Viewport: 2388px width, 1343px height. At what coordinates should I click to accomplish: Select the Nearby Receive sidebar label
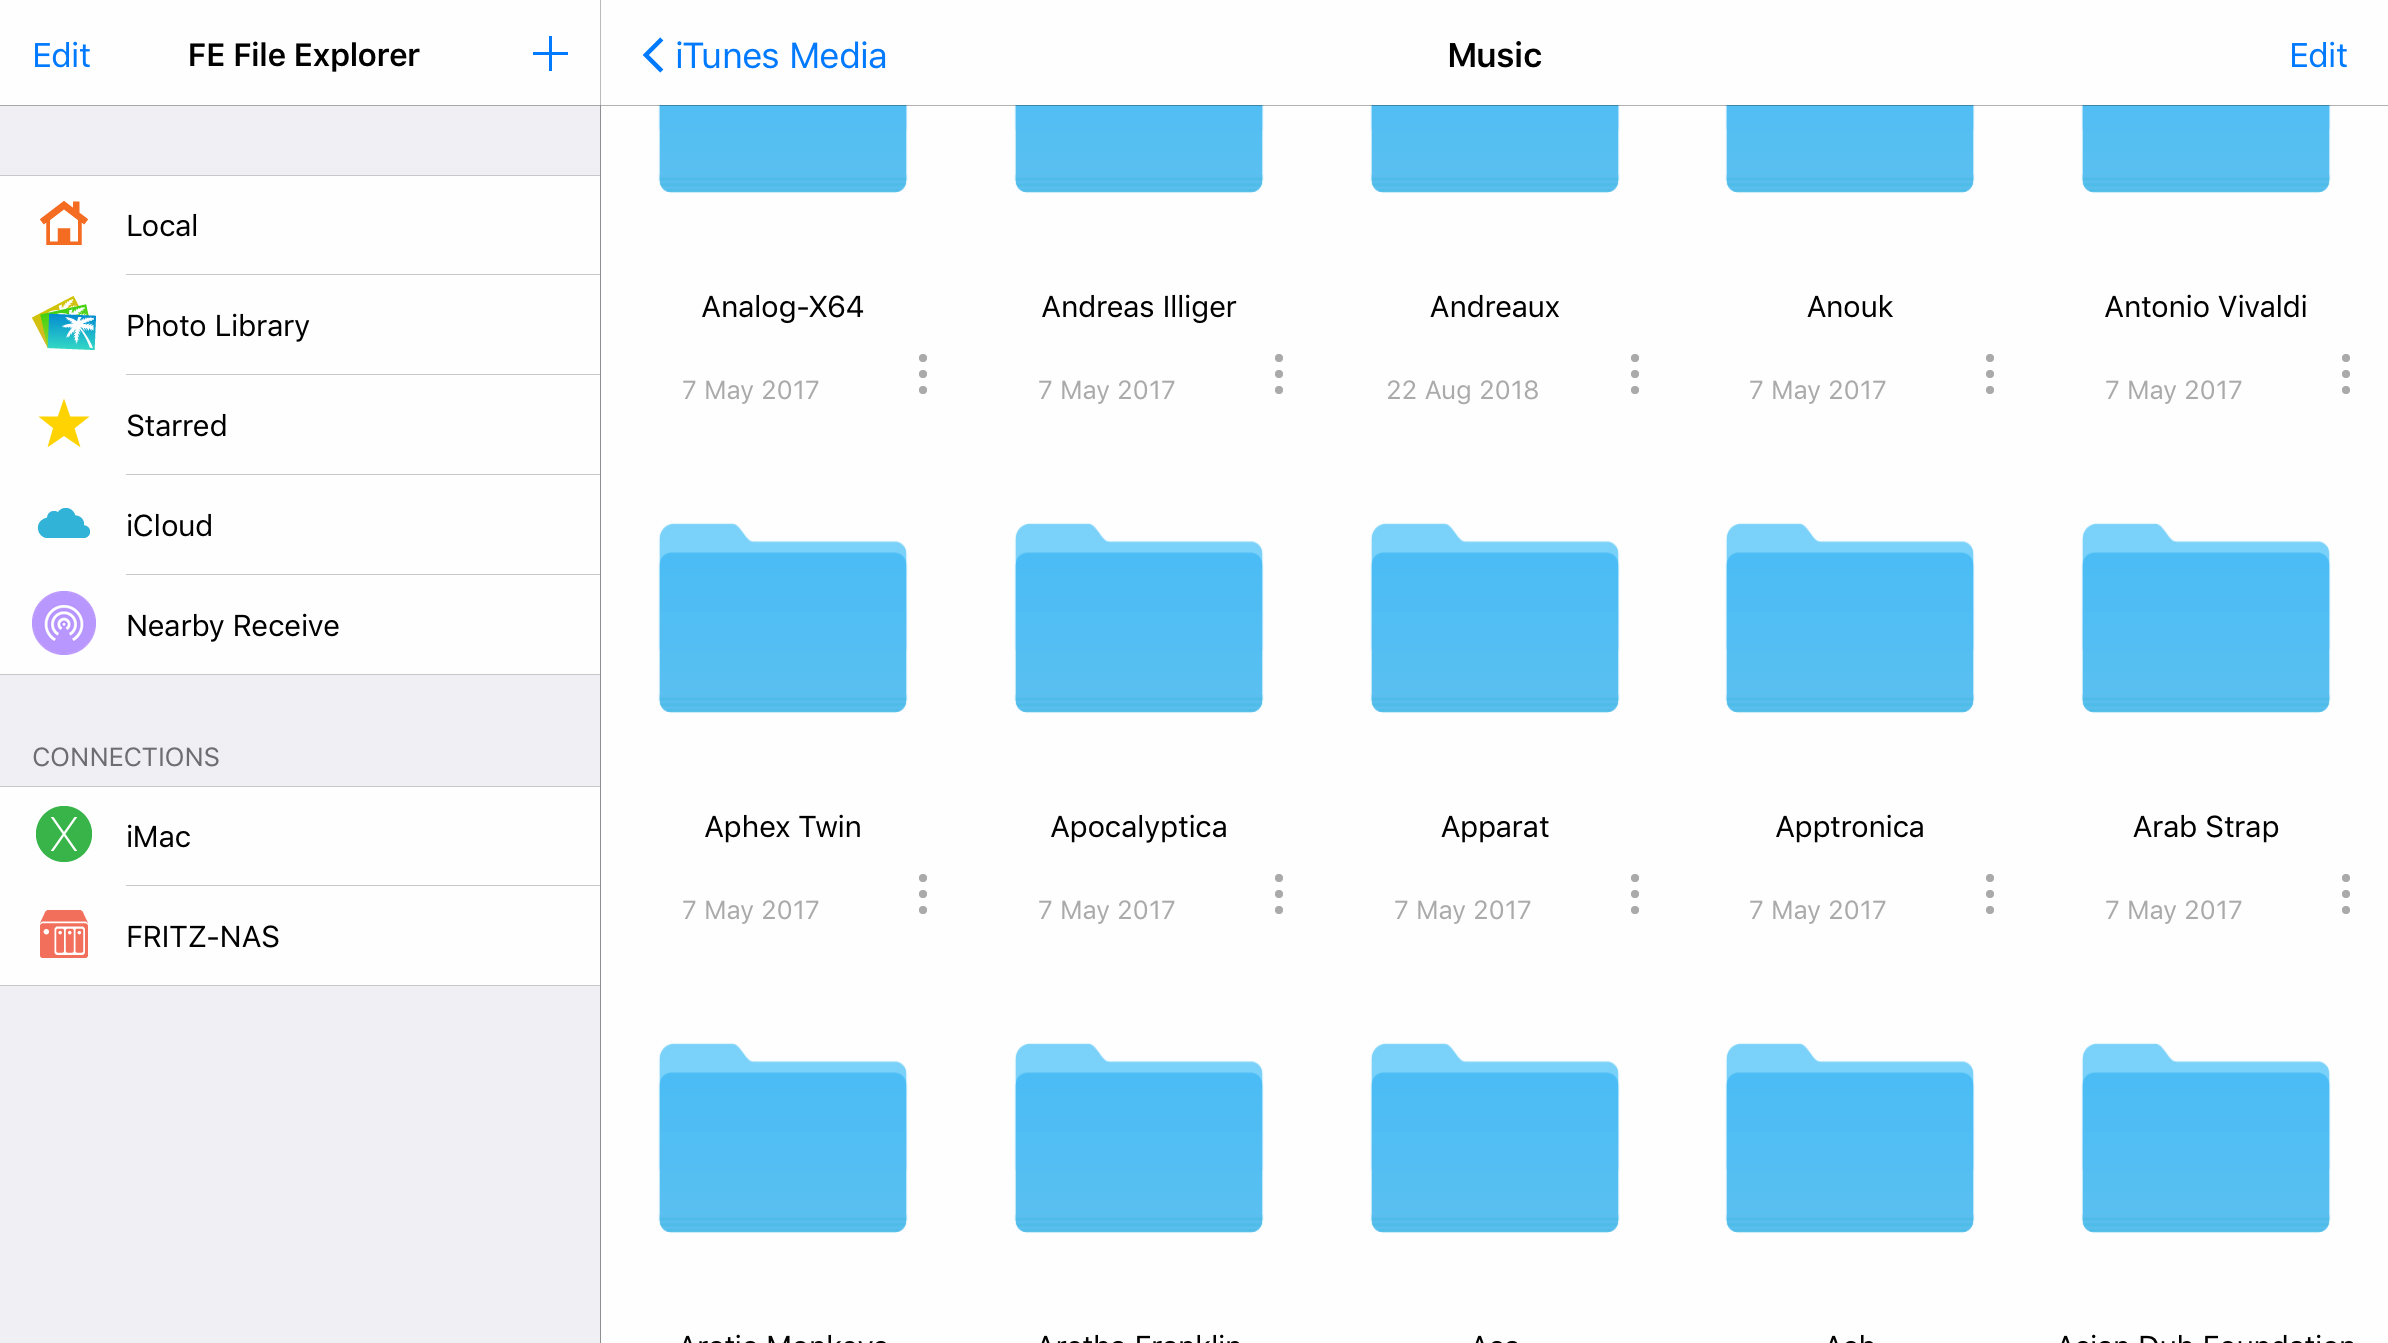(233, 626)
